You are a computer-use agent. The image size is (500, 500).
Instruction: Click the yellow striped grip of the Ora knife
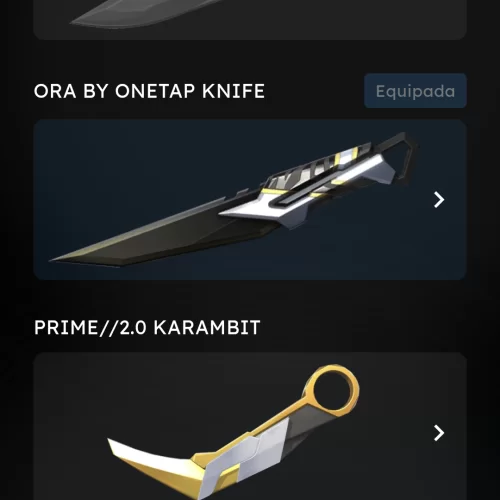(320, 167)
